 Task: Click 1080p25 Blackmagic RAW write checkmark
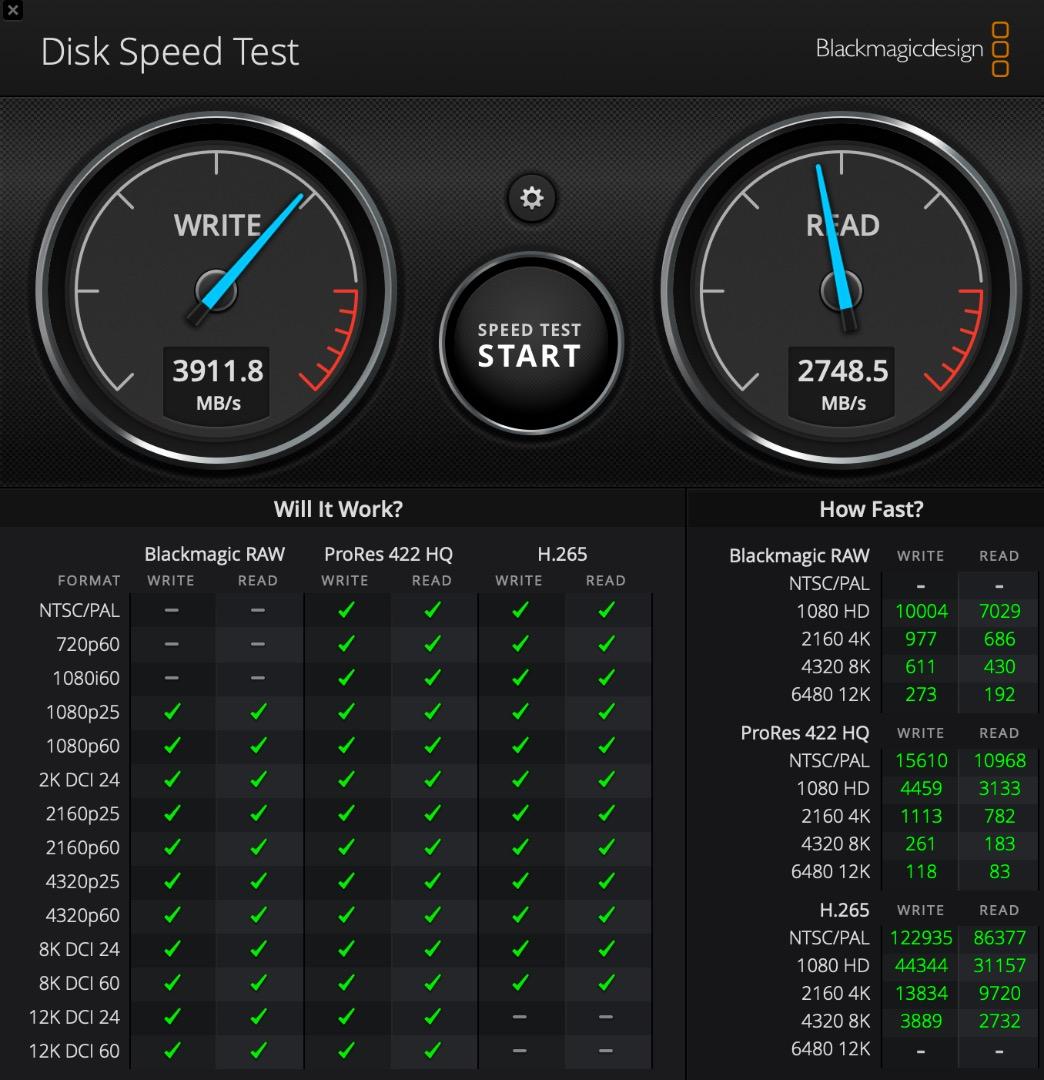click(172, 712)
